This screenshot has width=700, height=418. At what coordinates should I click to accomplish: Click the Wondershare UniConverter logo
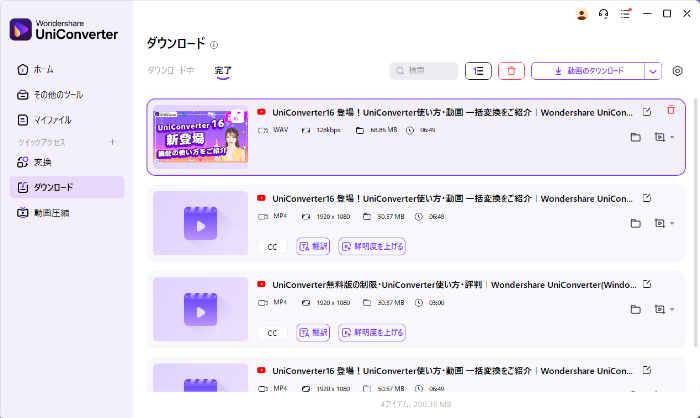tap(64, 29)
